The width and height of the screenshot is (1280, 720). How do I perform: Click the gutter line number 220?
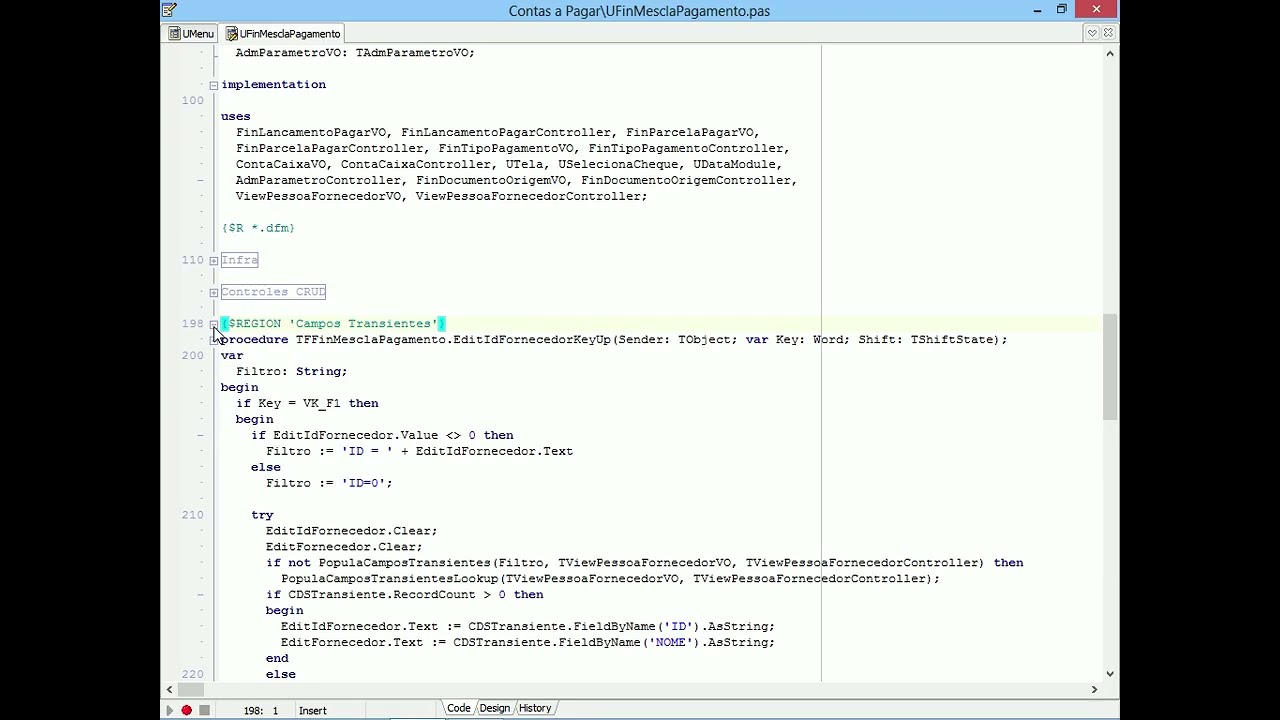coord(192,674)
